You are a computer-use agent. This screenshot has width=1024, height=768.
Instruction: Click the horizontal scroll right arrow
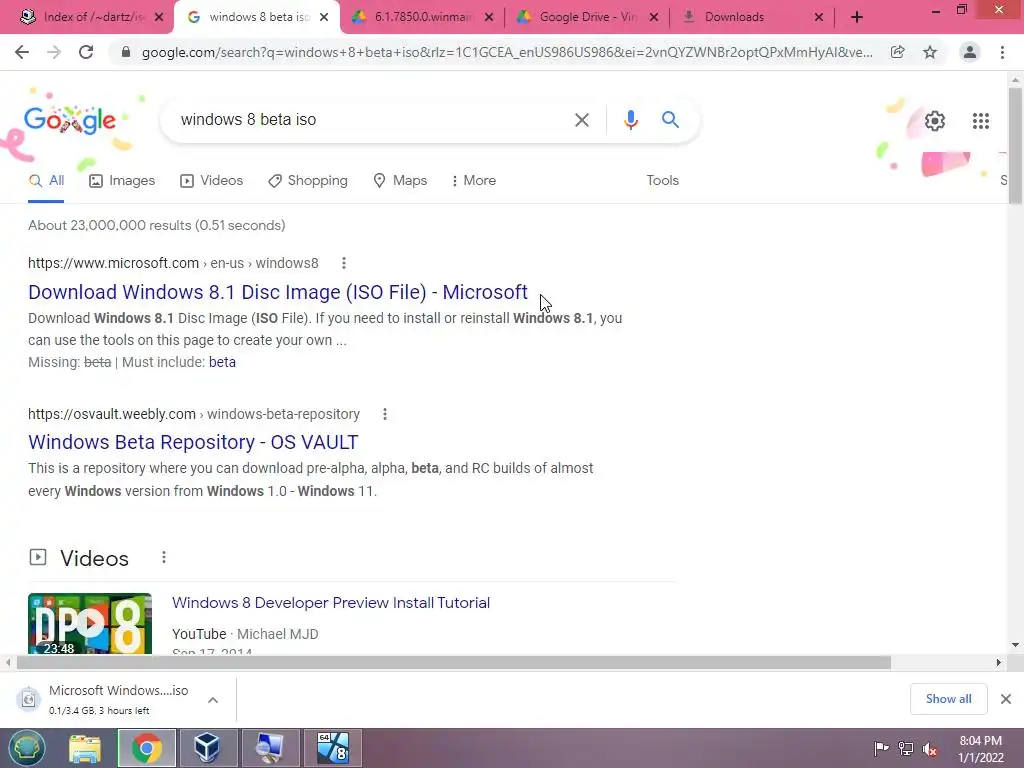tap(998, 662)
